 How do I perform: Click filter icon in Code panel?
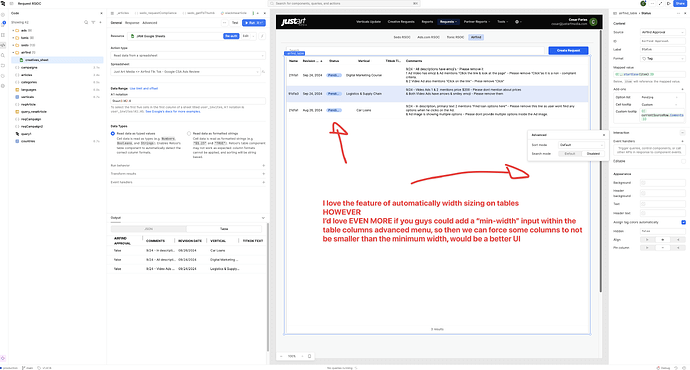[93, 22]
